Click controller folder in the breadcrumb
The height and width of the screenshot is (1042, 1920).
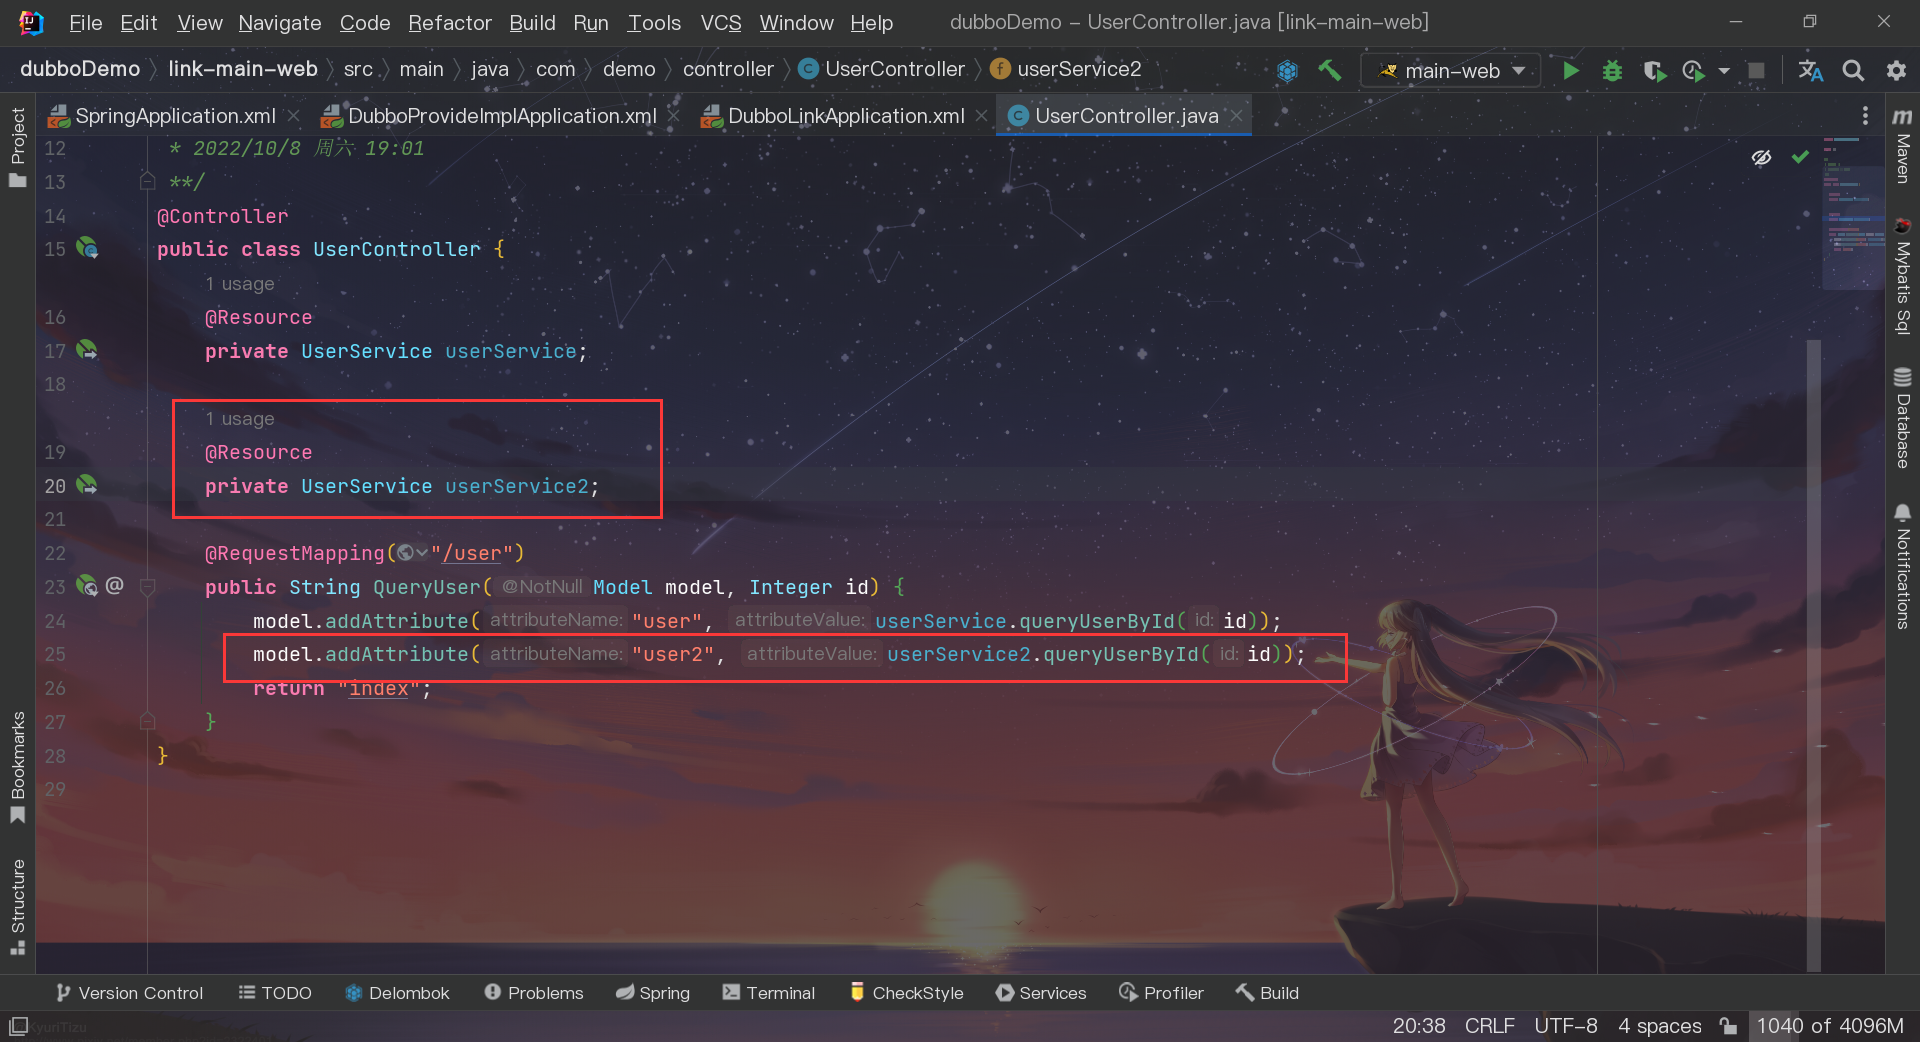(x=728, y=69)
